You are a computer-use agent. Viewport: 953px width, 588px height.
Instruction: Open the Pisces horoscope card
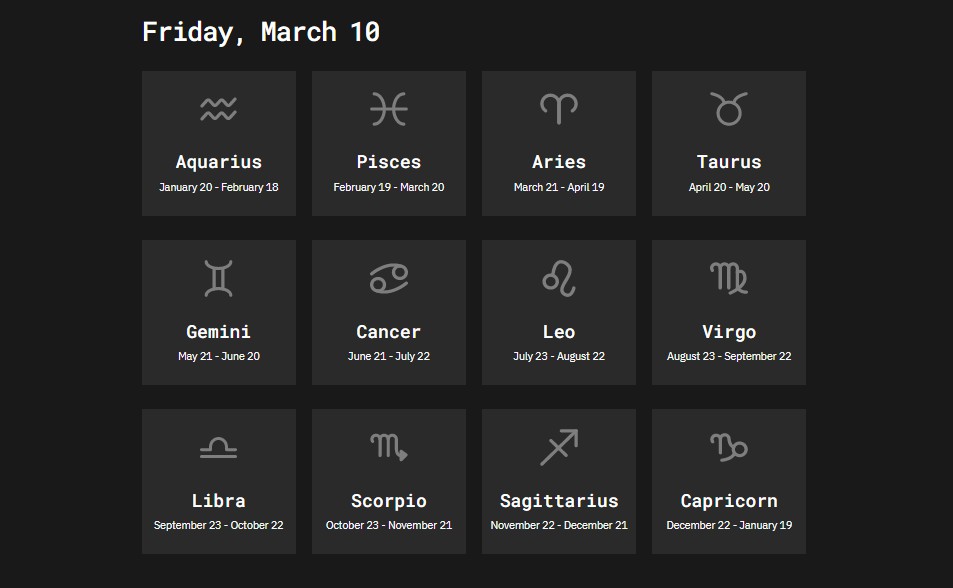point(388,142)
